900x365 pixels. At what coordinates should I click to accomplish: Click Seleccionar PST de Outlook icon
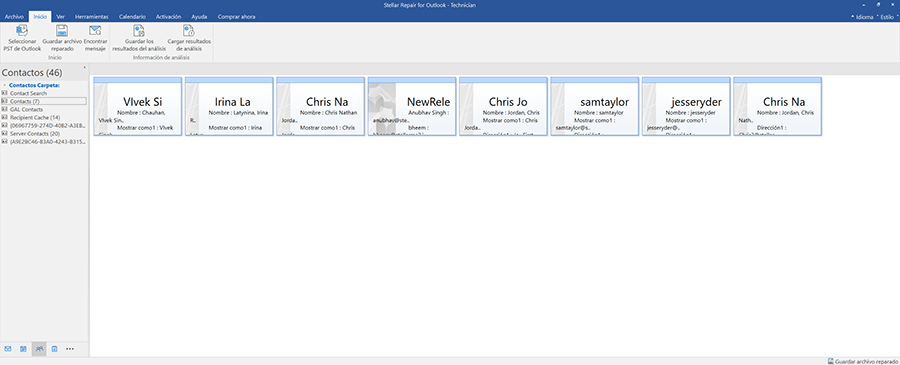[x=22, y=31]
